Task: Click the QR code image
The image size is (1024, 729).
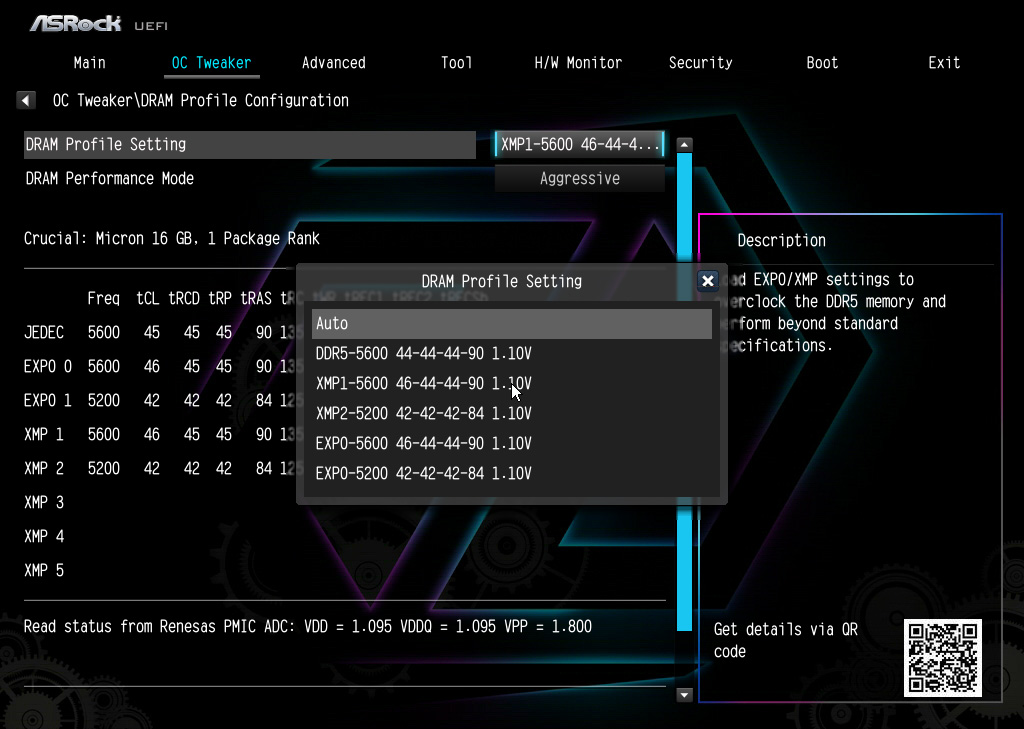Action: (943, 658)
